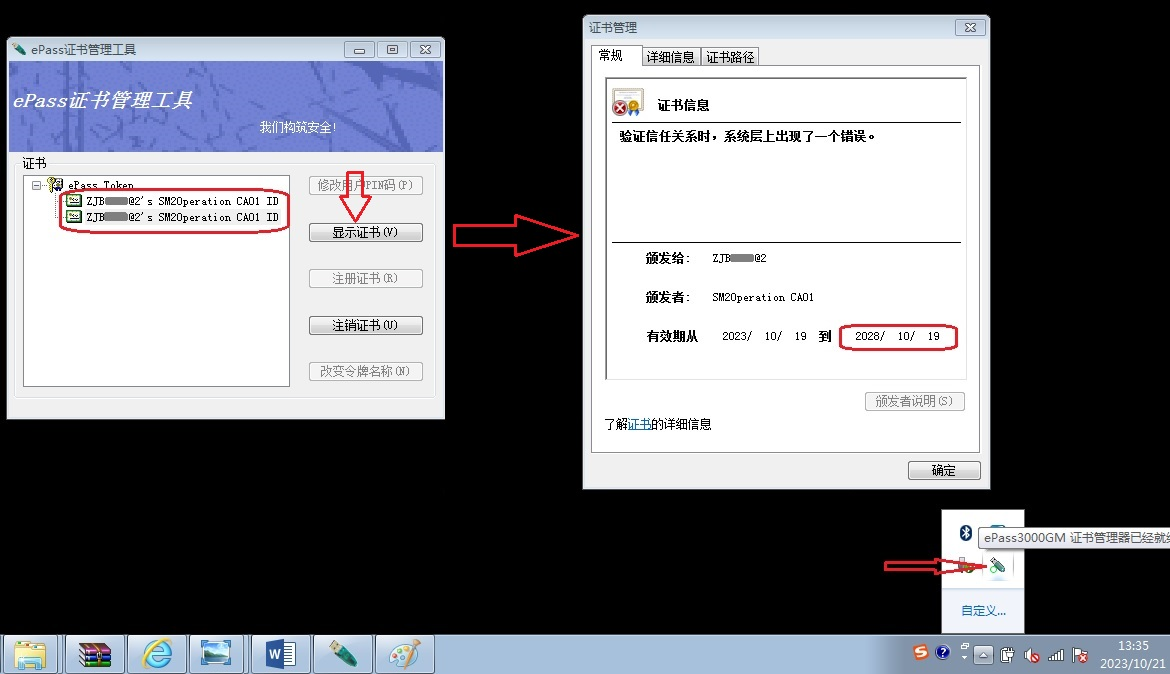Click the 颁发者说明(S) button
Image resolution: width=1170 pixels, height=674 pixels.
[915, 401]
